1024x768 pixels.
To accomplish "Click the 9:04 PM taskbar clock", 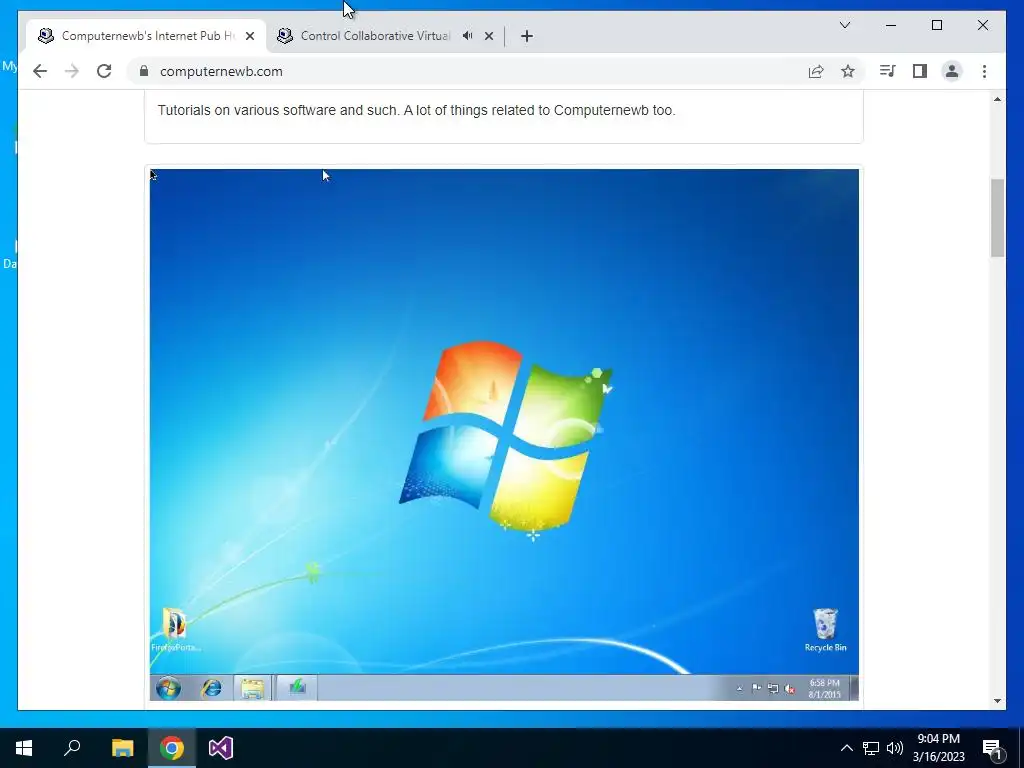I will click(938, 748).
